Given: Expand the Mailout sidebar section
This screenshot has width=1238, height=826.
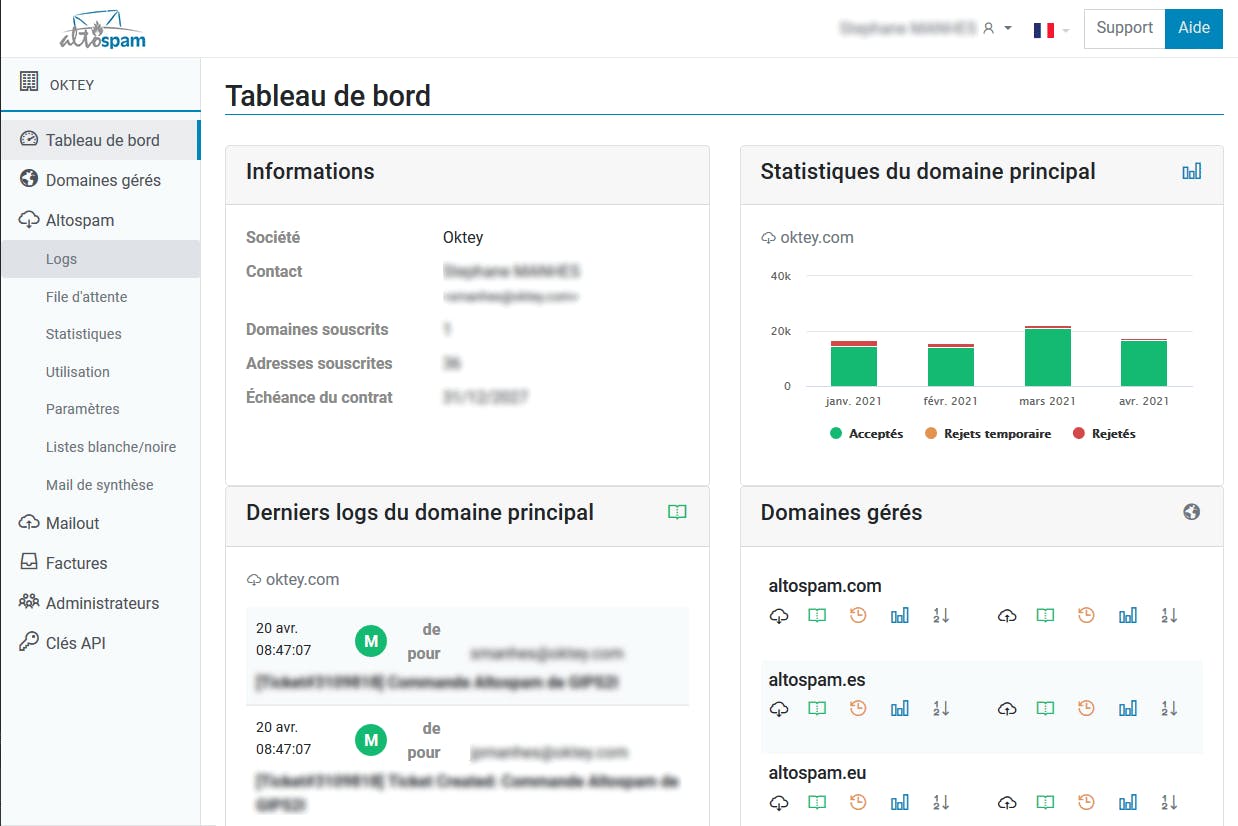Looking at the screenshot, I should coord(100,523).
